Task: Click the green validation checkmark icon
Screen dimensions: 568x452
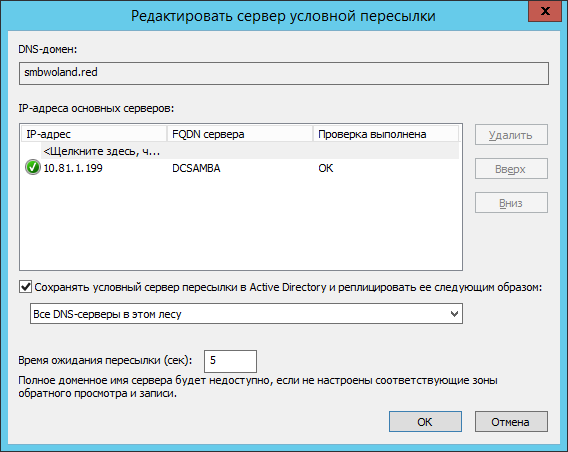Action: pyautogui.click(x=33, y=168)
